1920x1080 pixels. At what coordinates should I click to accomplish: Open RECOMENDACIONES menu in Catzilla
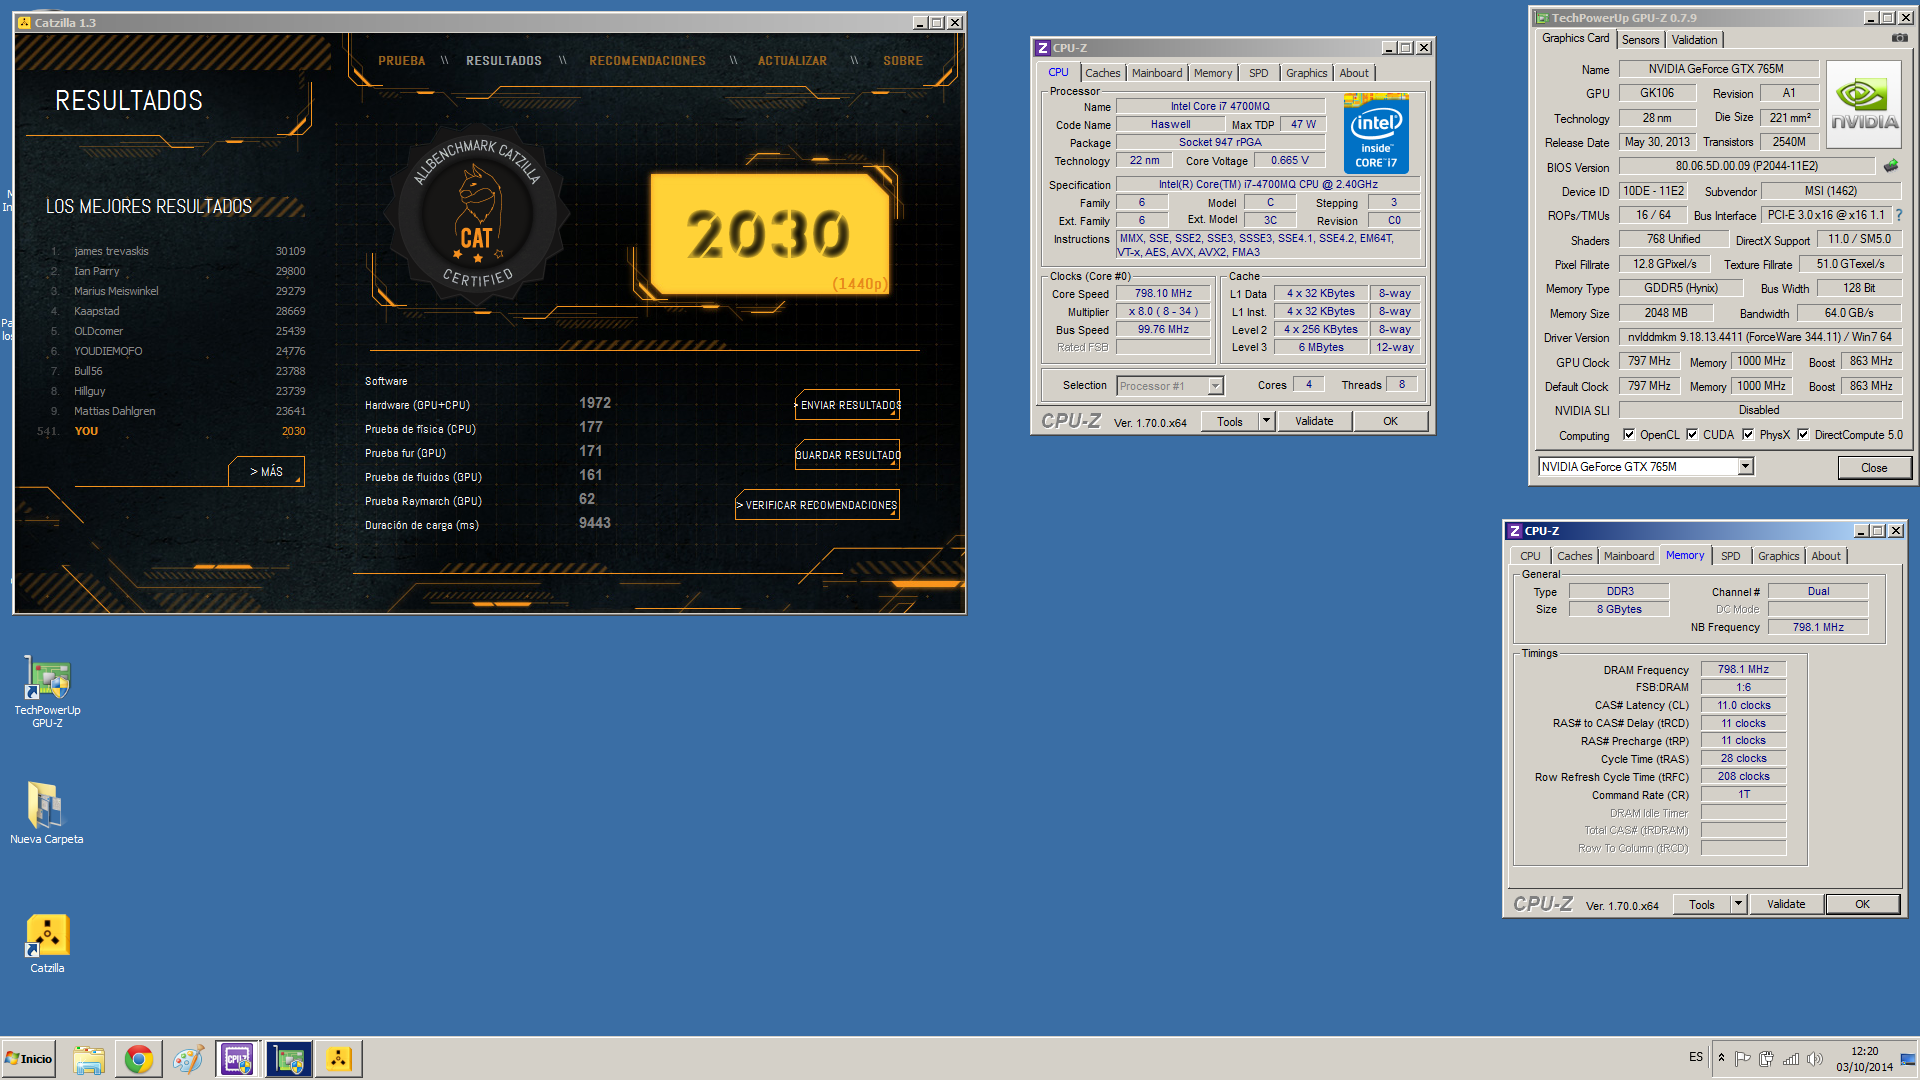coord(647,61)
